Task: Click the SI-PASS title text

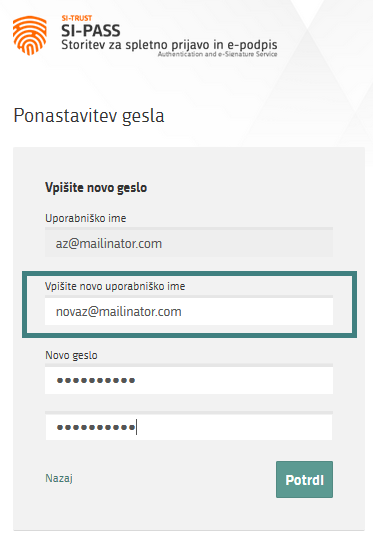Action: pos(91,31)
